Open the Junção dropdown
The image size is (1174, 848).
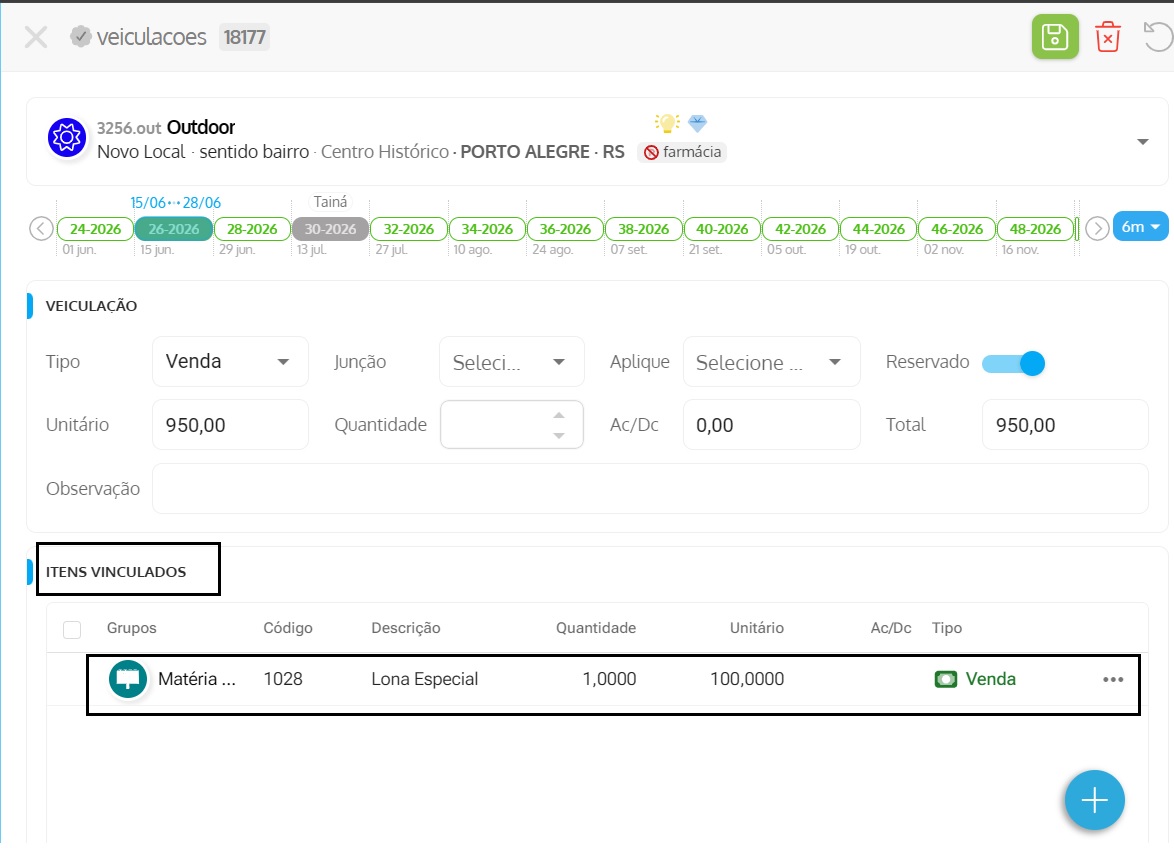pos(511,362)
